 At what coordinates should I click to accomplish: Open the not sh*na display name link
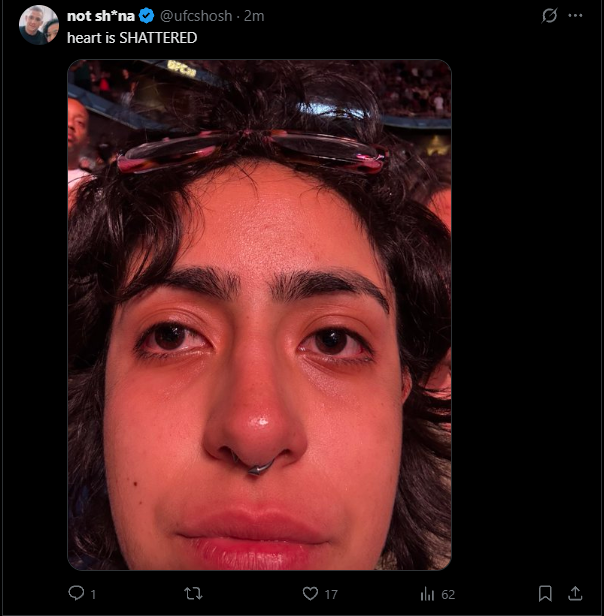(x=101, y=16)
